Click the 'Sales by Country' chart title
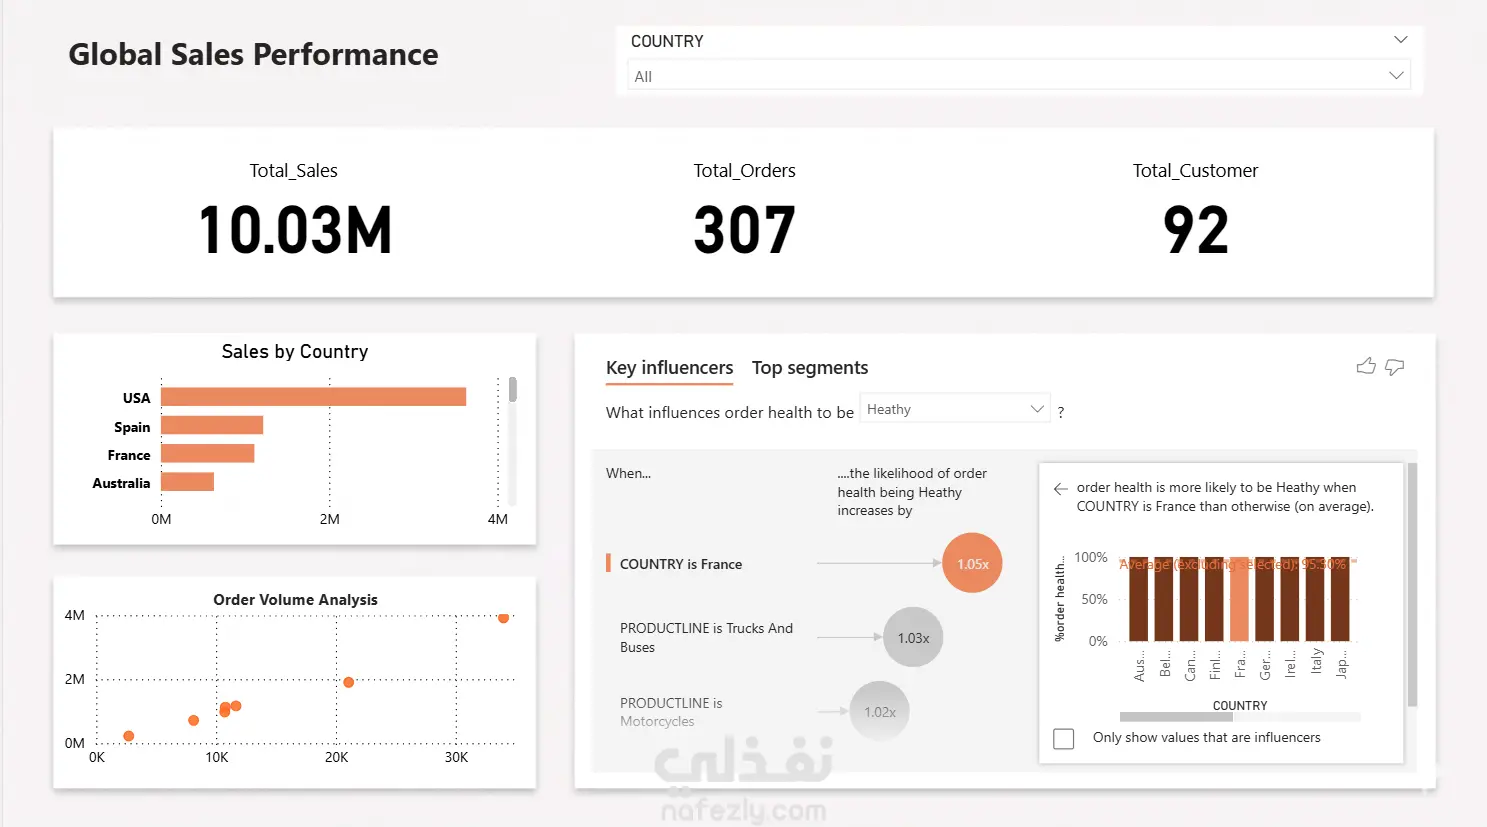The image size is (1487, 827). click(x=295, y=351)
